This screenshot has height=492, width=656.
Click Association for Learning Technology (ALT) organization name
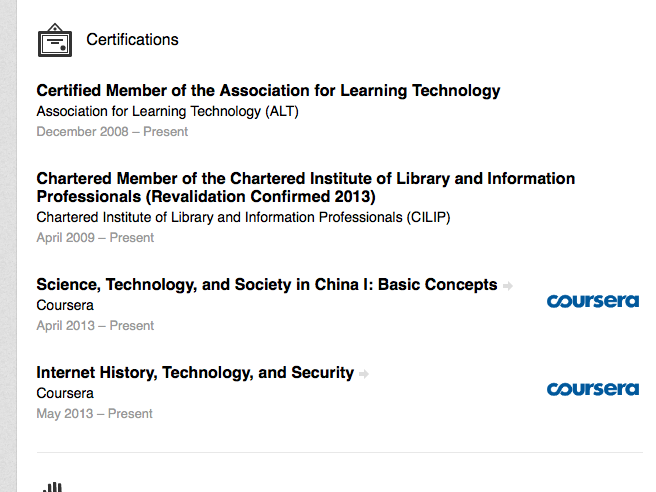click(167, 111)
